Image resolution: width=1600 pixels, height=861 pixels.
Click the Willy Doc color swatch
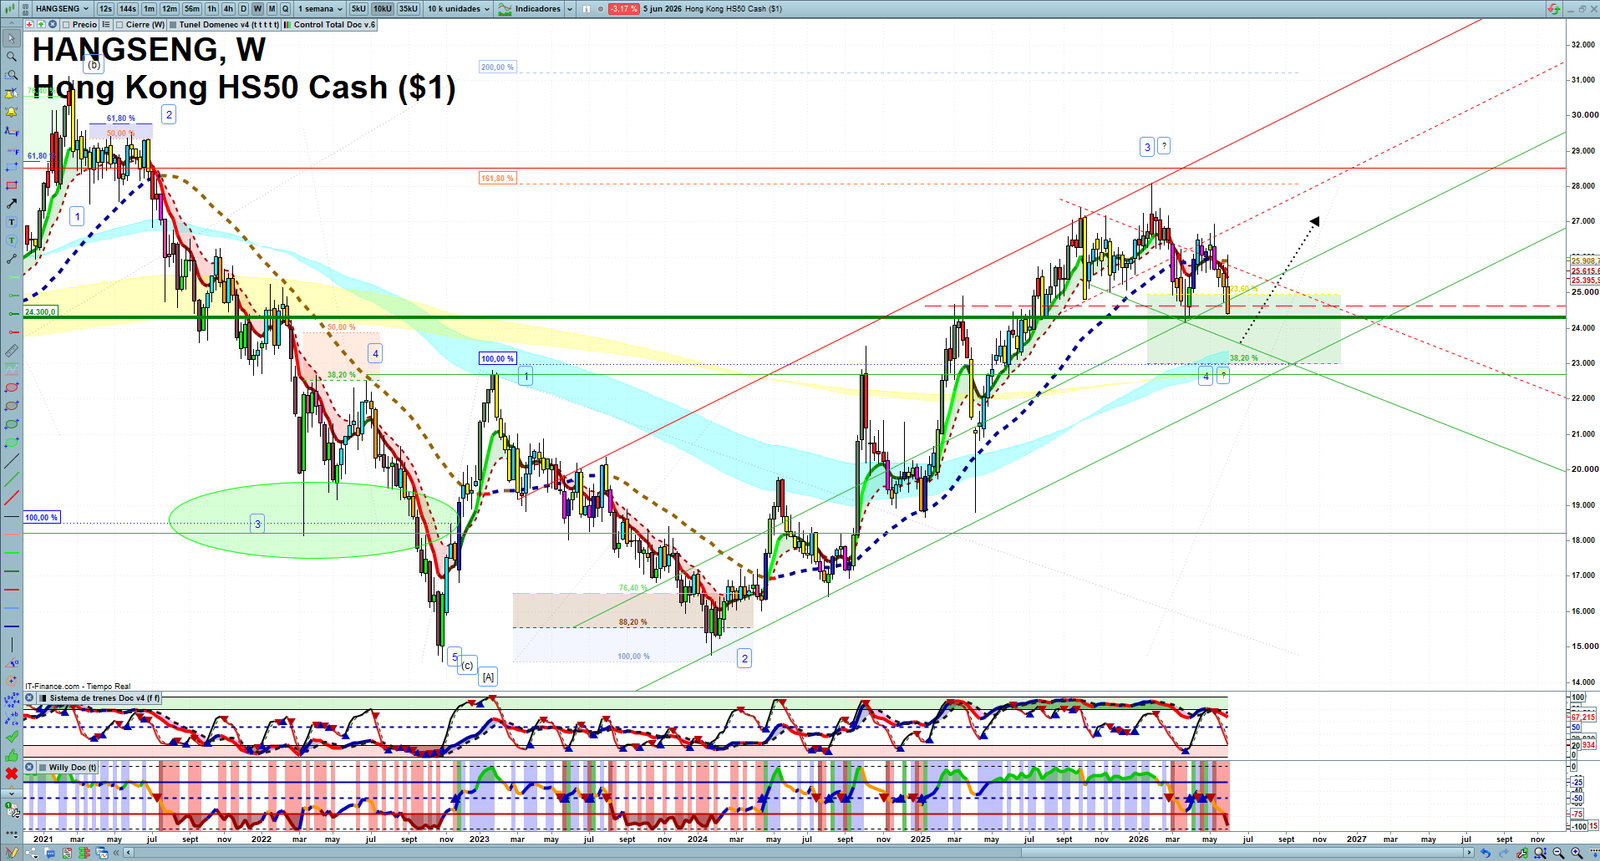42,767
